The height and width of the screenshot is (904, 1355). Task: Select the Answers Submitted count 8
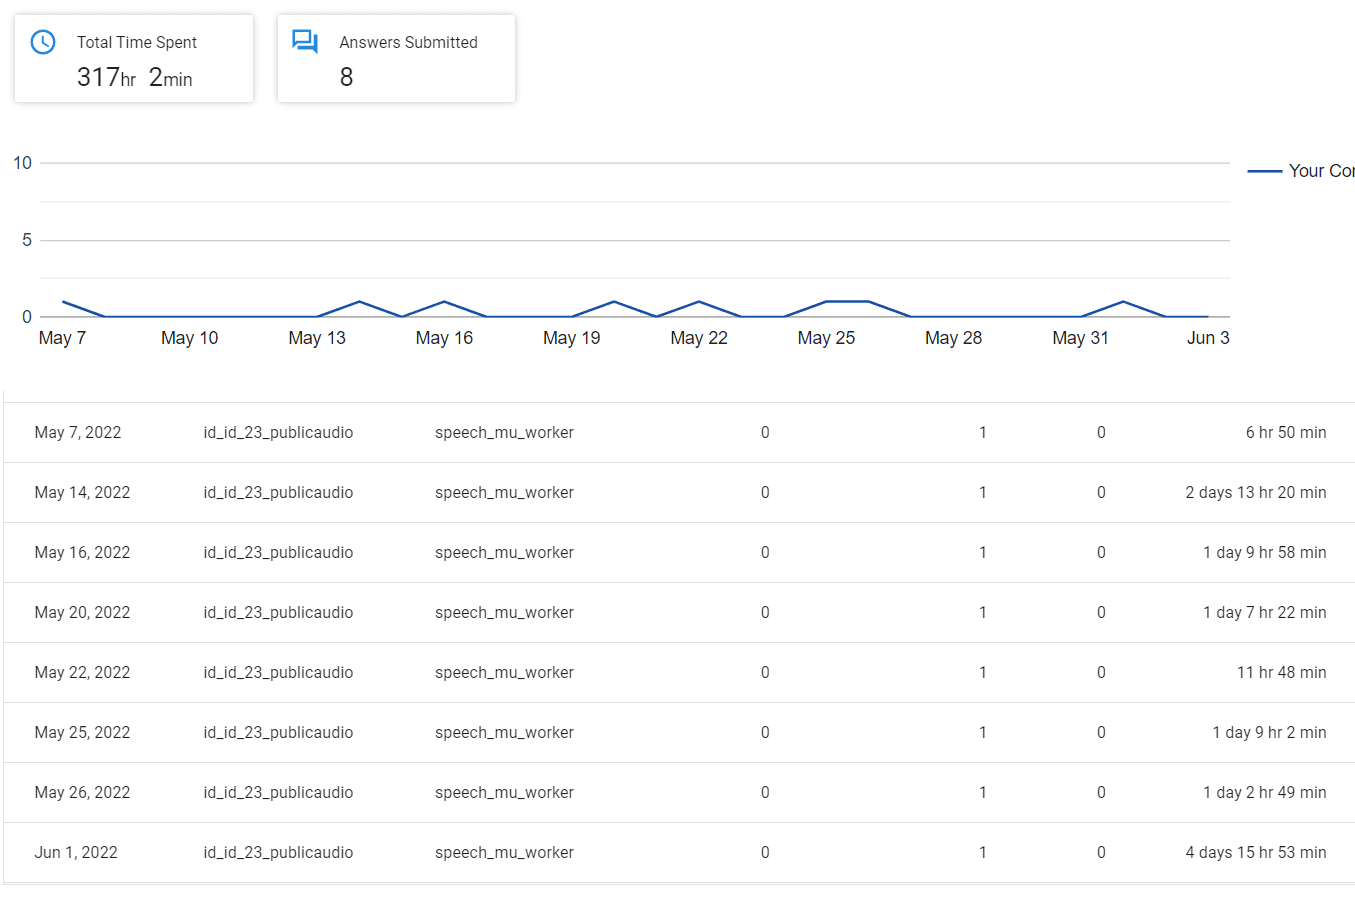click(x=346, y=77)
